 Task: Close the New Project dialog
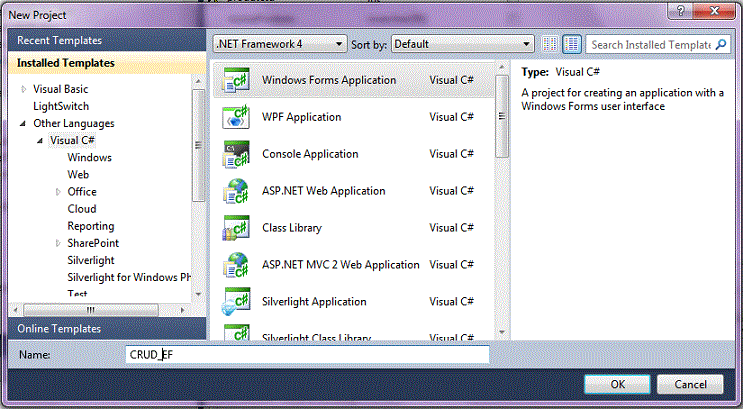[x=714, y=11]
